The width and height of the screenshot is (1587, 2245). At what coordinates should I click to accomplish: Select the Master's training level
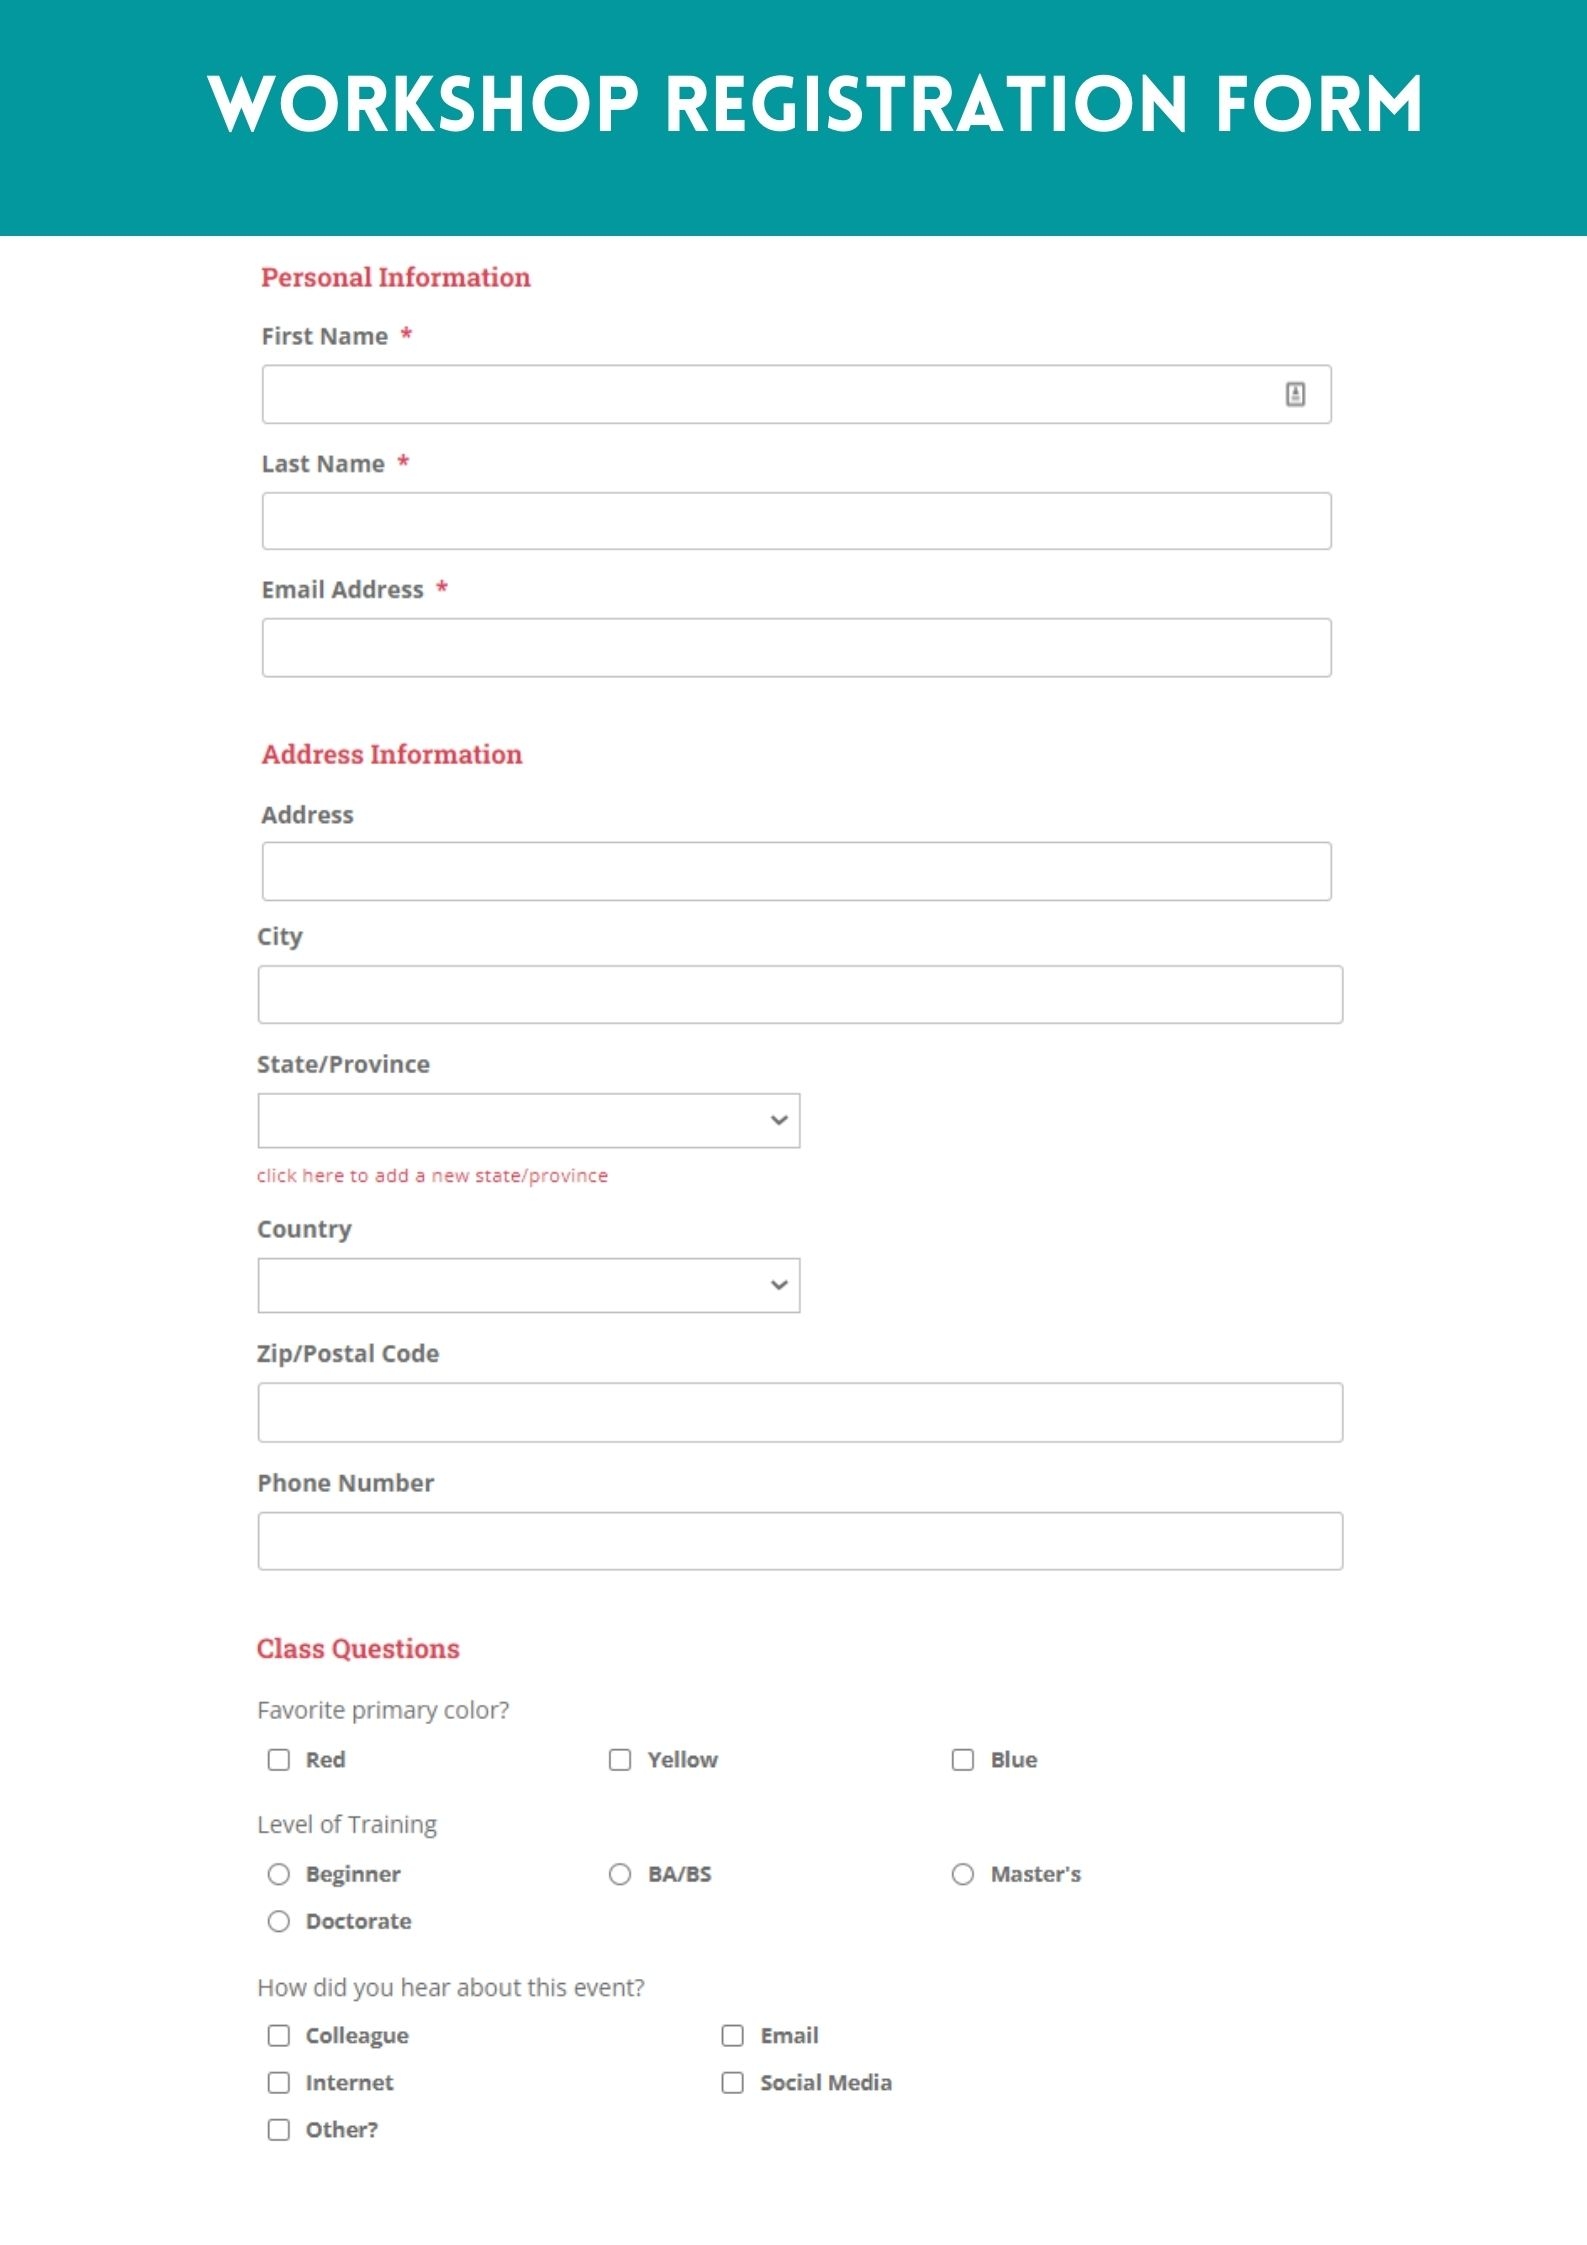point(963,1875)
